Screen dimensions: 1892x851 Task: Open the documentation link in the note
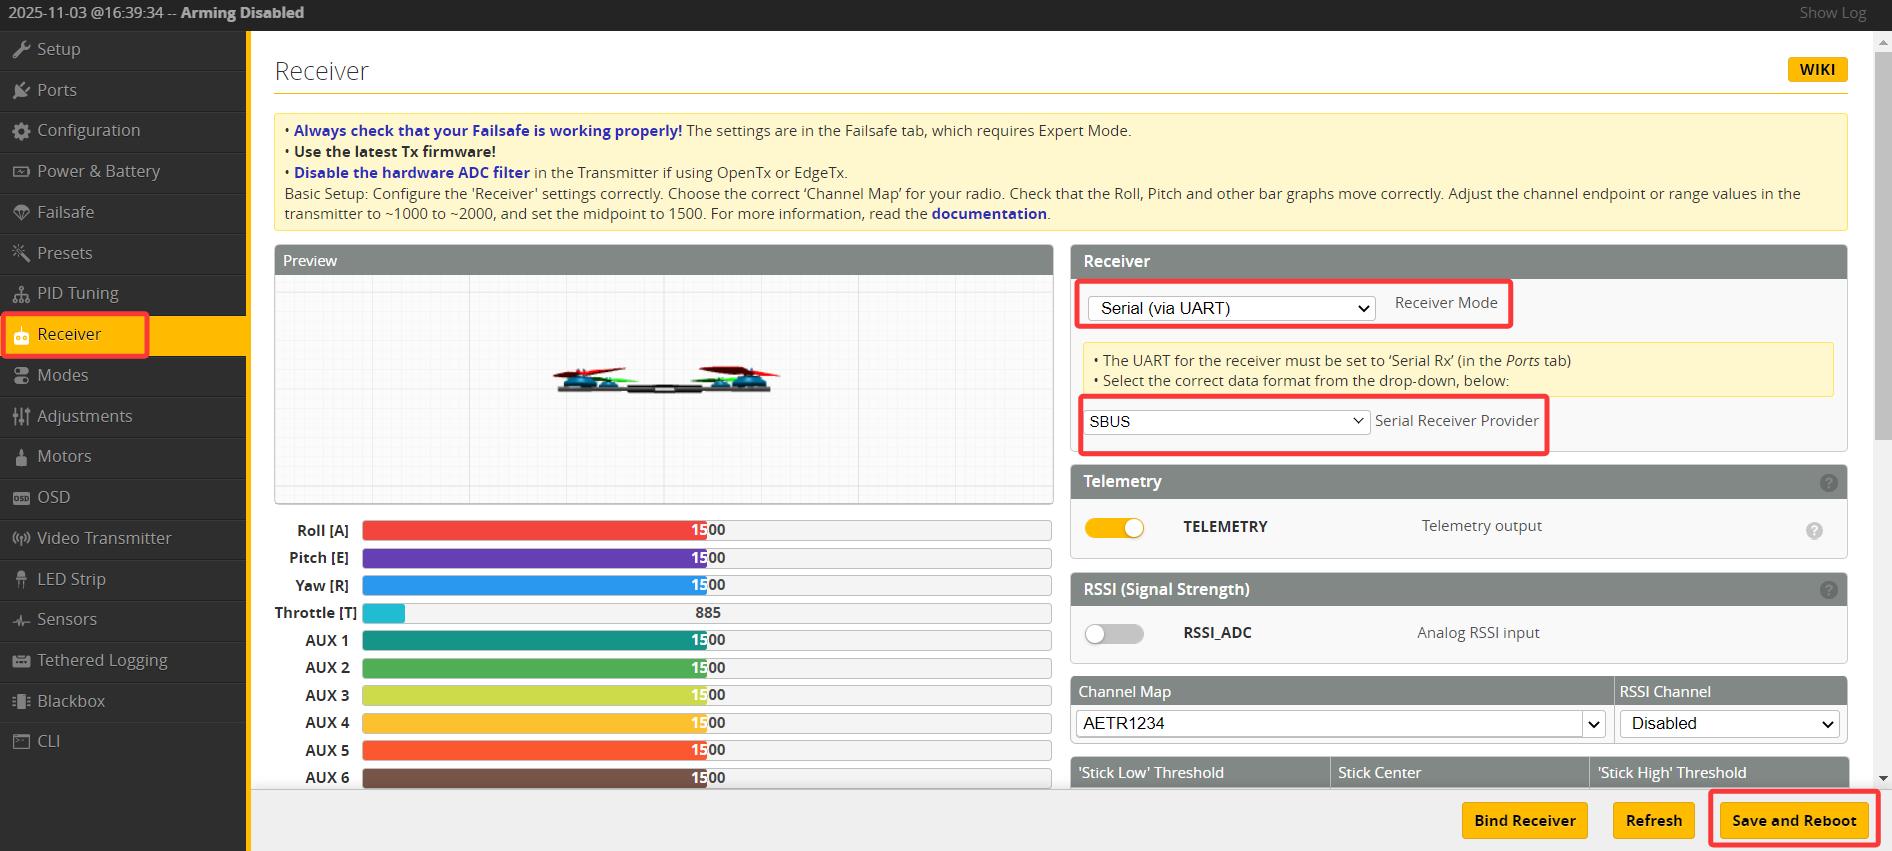tap(988, 214)
